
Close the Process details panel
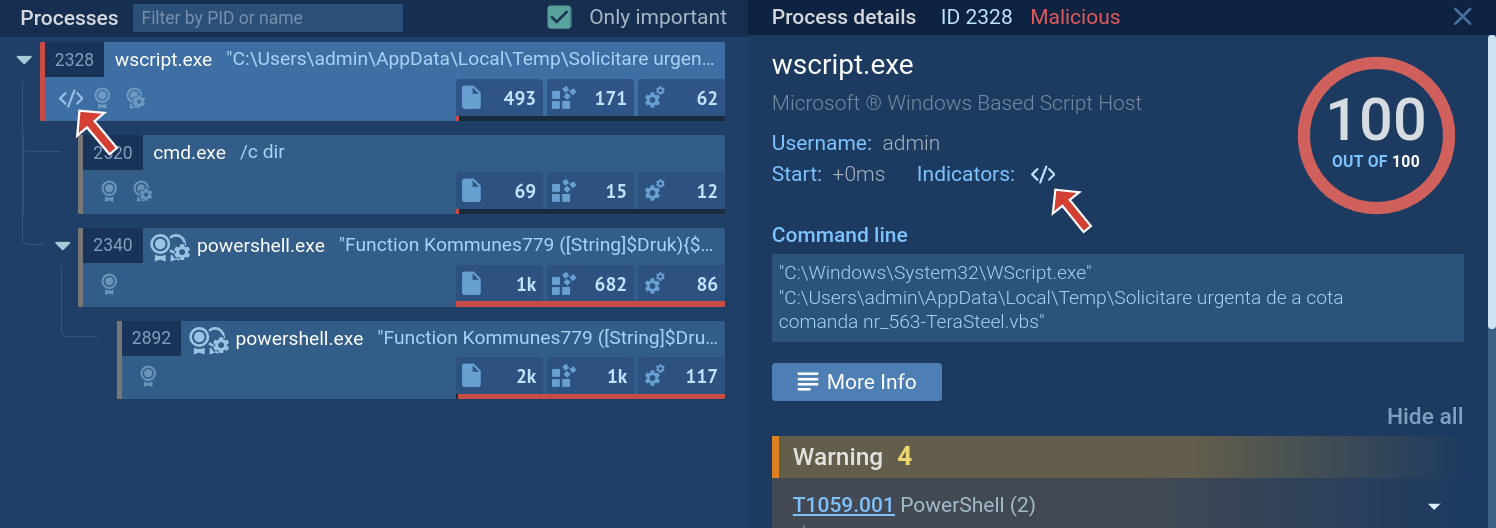pyautogui.click(x=1462, y=17)
